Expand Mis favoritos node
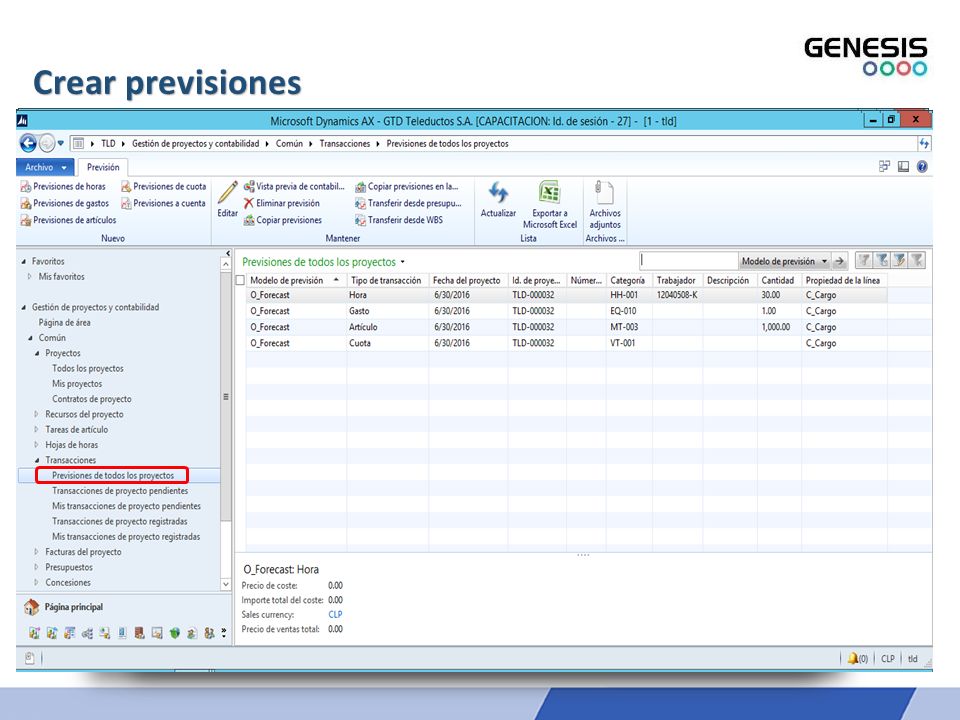This screenshot has width=960, height=720. (x=30, y=277)
